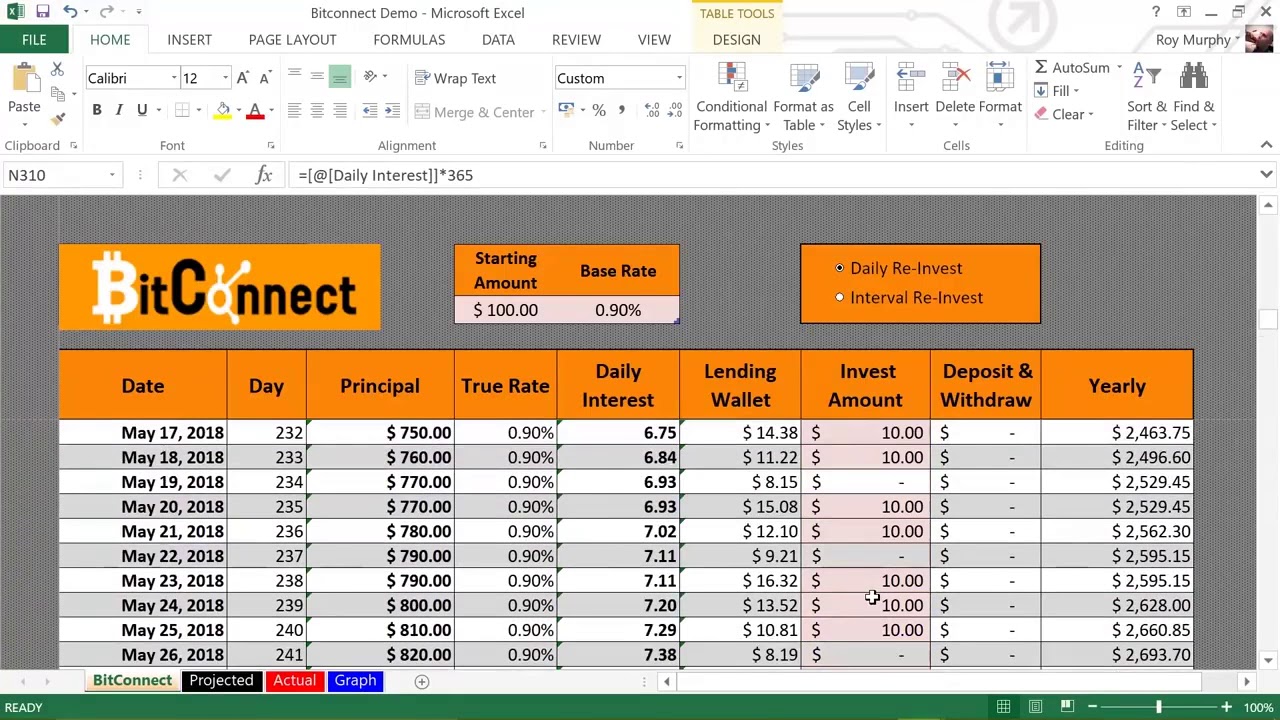Open the Format as Table gallery
This screenshot has height=720, width=1280.
[x=803, y=98]
